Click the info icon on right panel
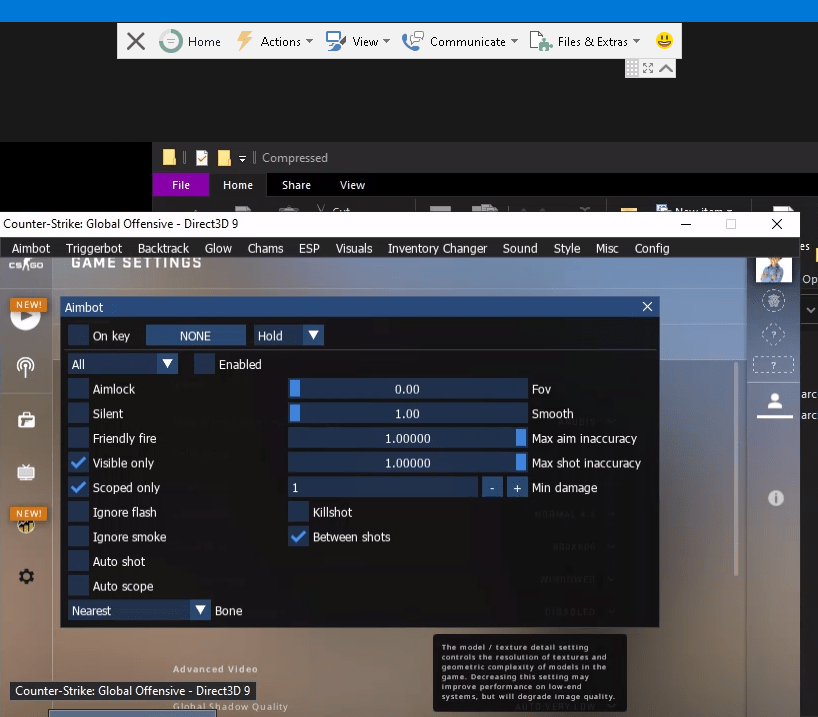The height and width of the screenshot is (717, 818). (x=776, y=498)
